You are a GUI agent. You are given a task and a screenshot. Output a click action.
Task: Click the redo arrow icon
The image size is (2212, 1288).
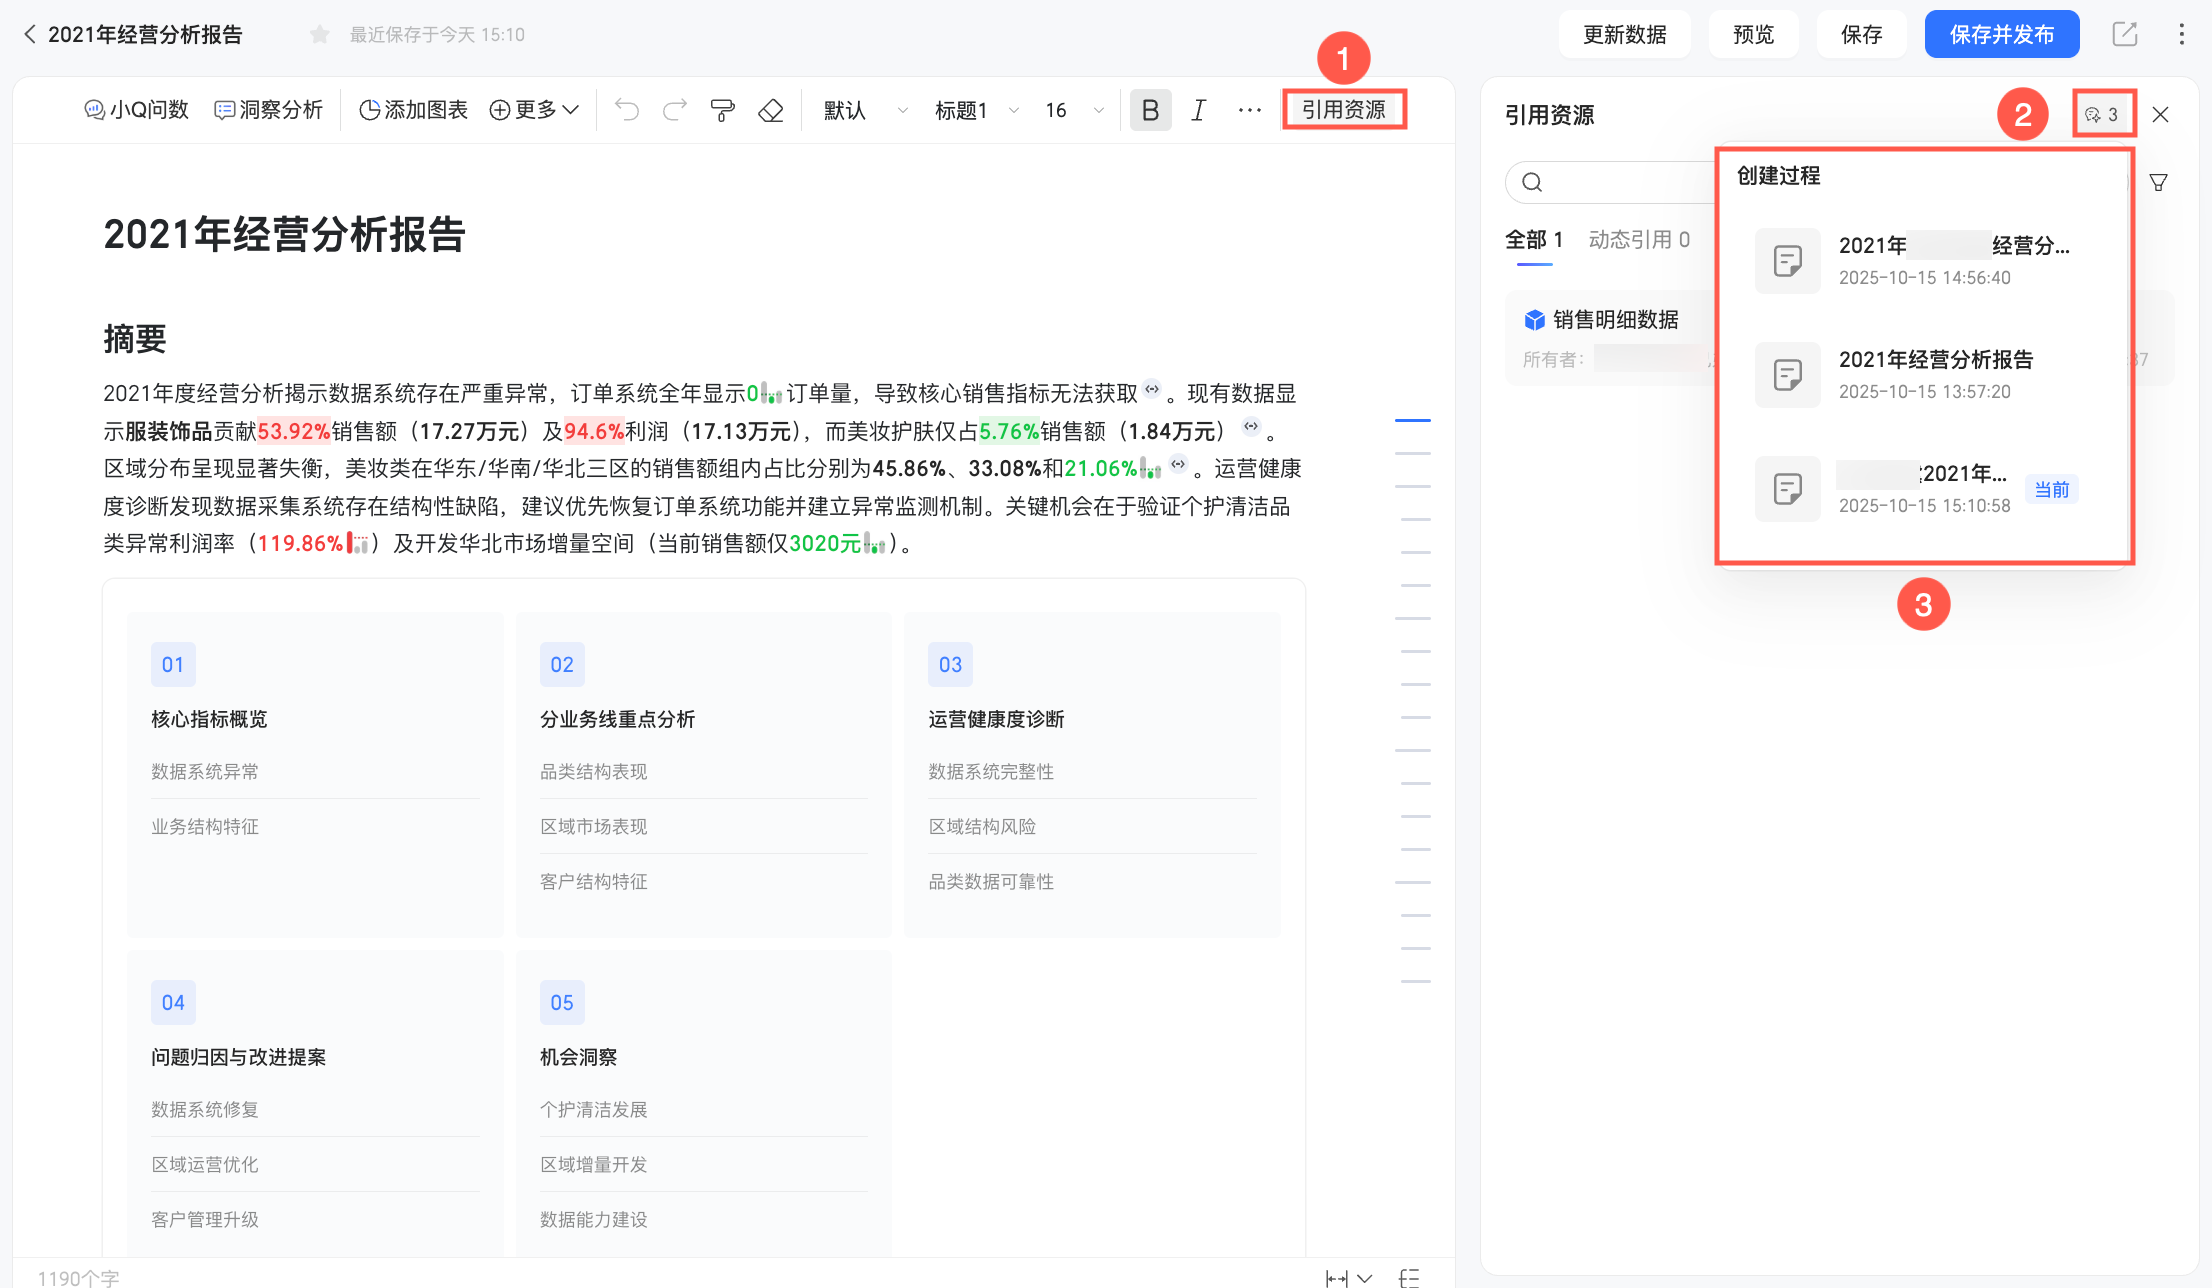pyautogui.click(x=675, y=110)
